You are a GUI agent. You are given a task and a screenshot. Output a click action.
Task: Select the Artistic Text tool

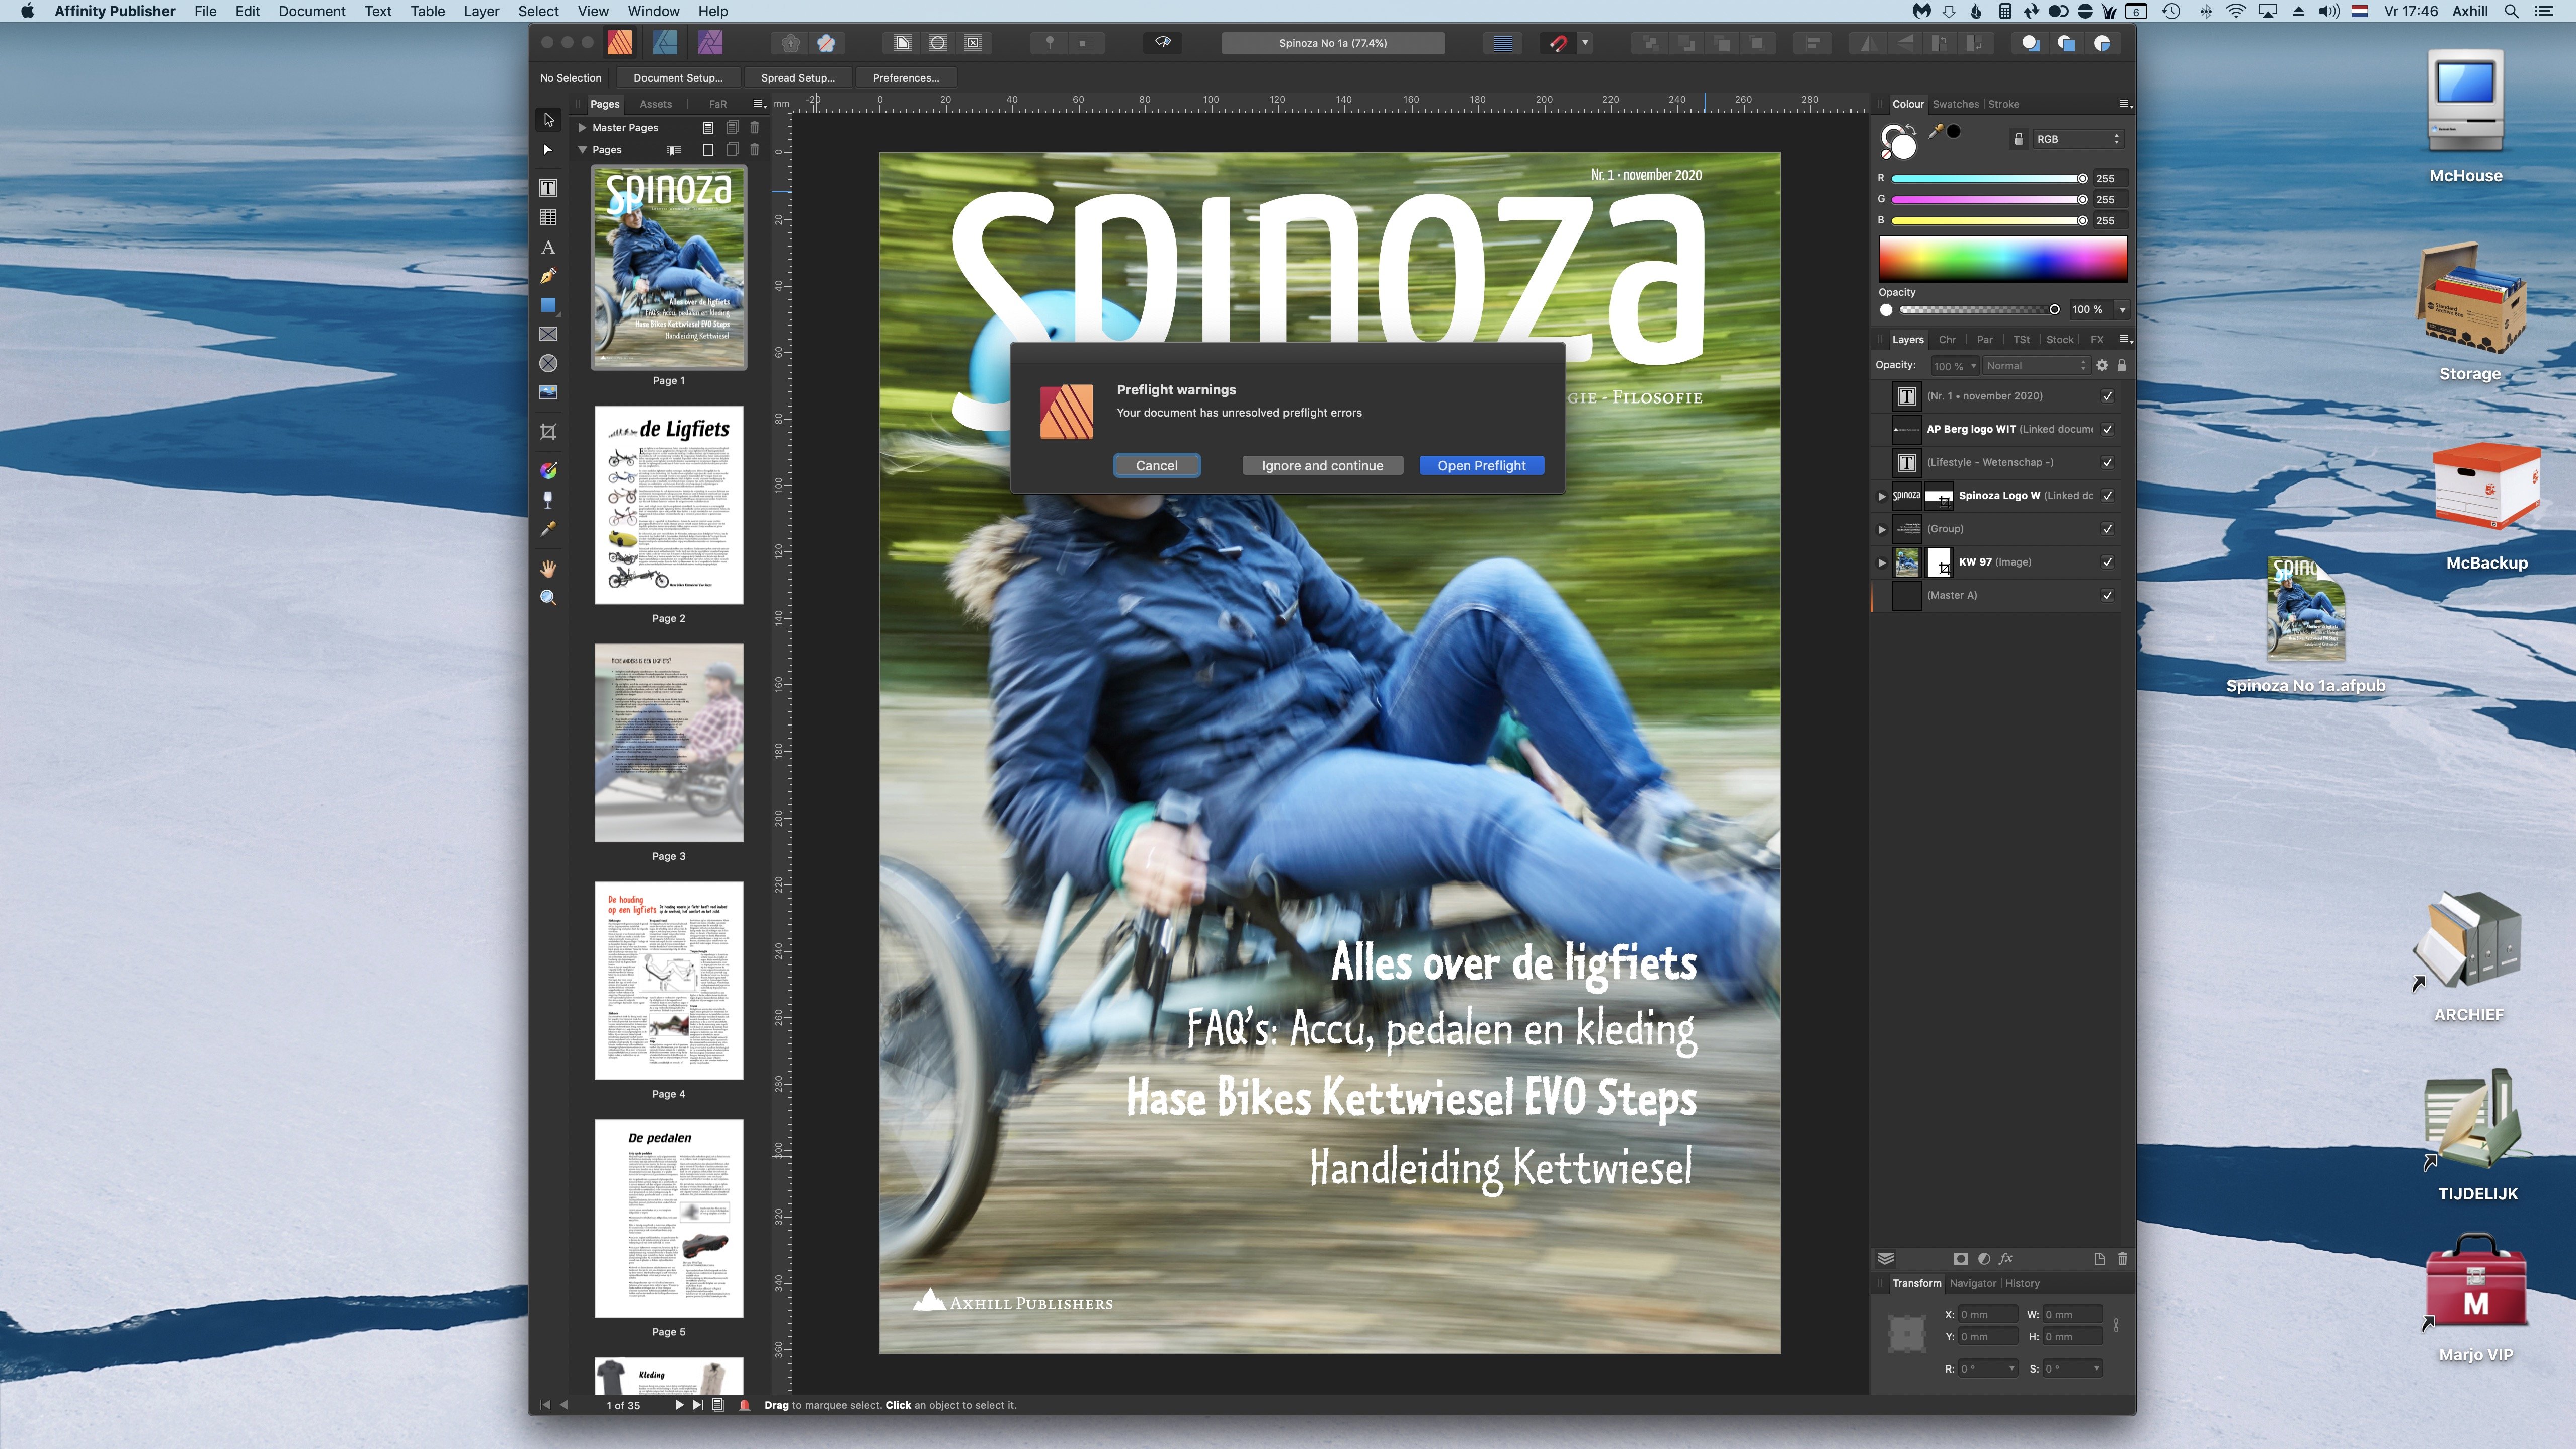(x=548, y=247)
